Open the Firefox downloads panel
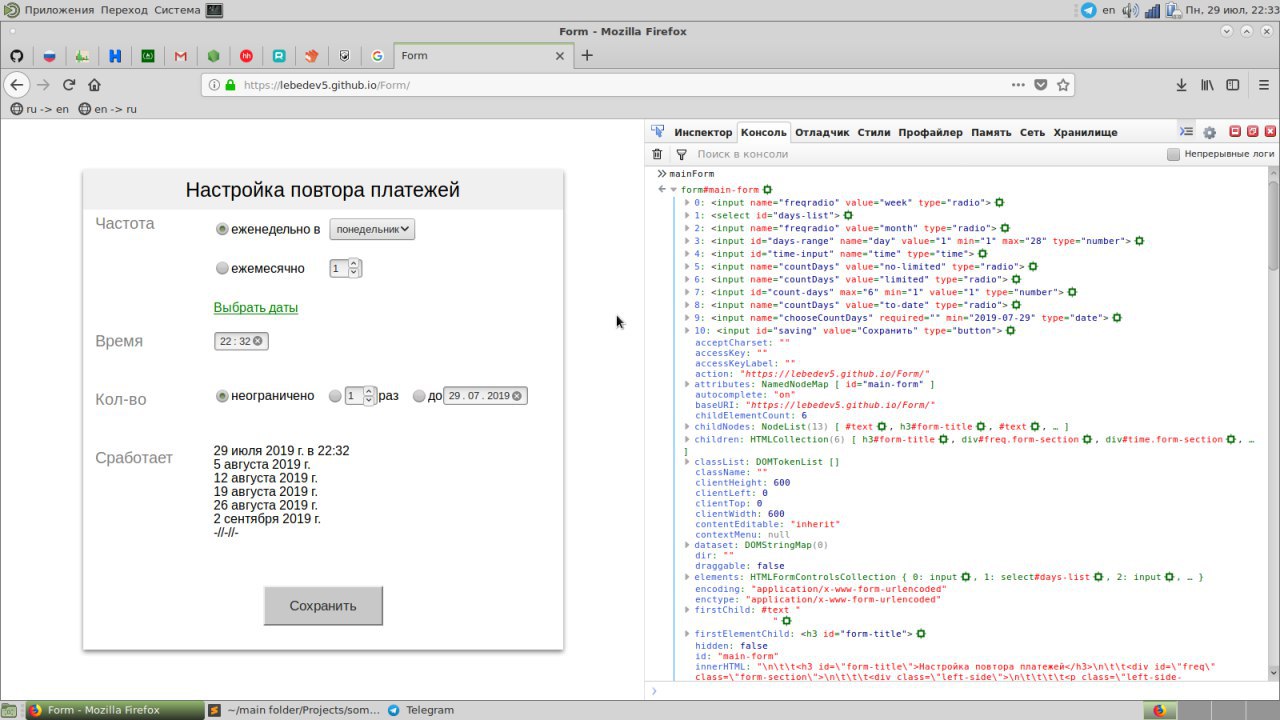 (x=1181, y=85)
